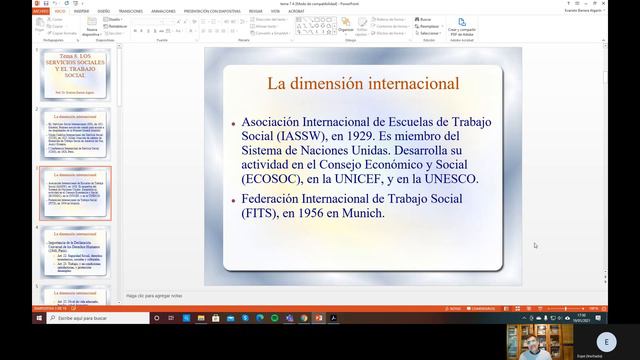Viewport: 640px width, 360px height.
Task: Click Reemplazar in Edición group
Action: click(427, 26)
